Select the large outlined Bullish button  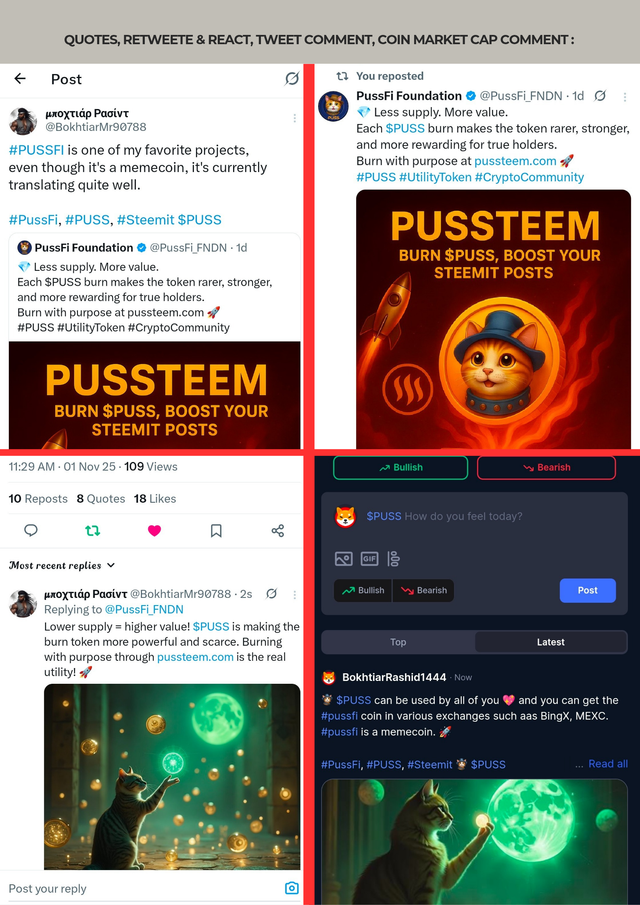coord(401,468)
